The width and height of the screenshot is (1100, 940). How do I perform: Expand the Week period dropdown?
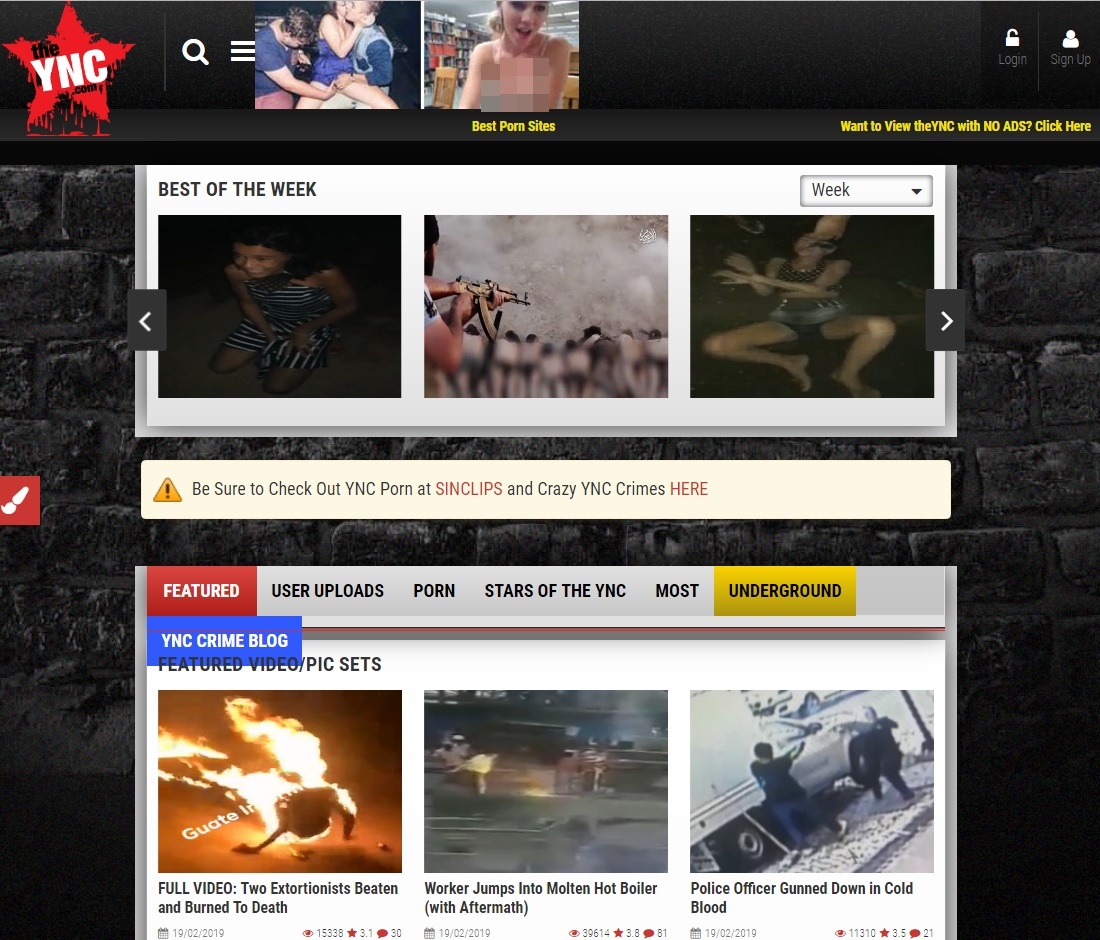pyautogui.click(x=866, y=191)
